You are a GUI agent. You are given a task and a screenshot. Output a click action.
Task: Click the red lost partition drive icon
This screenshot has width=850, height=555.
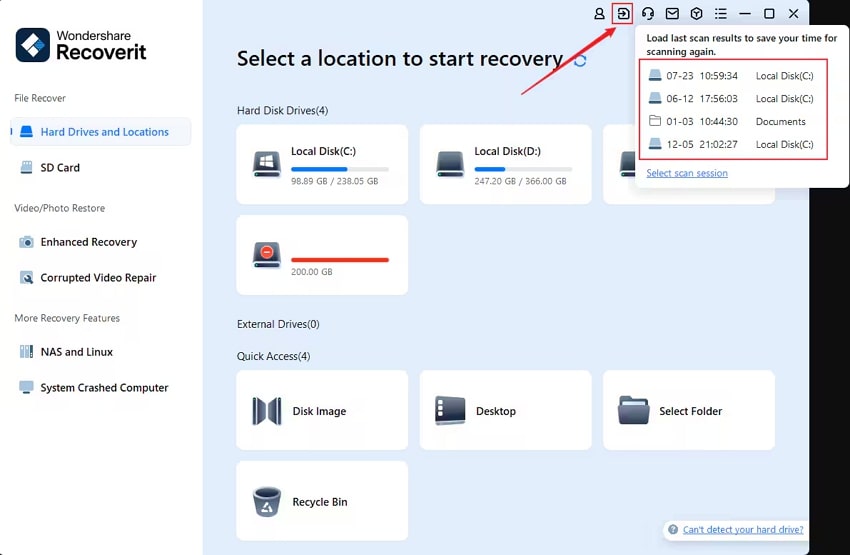click(267, 255)
